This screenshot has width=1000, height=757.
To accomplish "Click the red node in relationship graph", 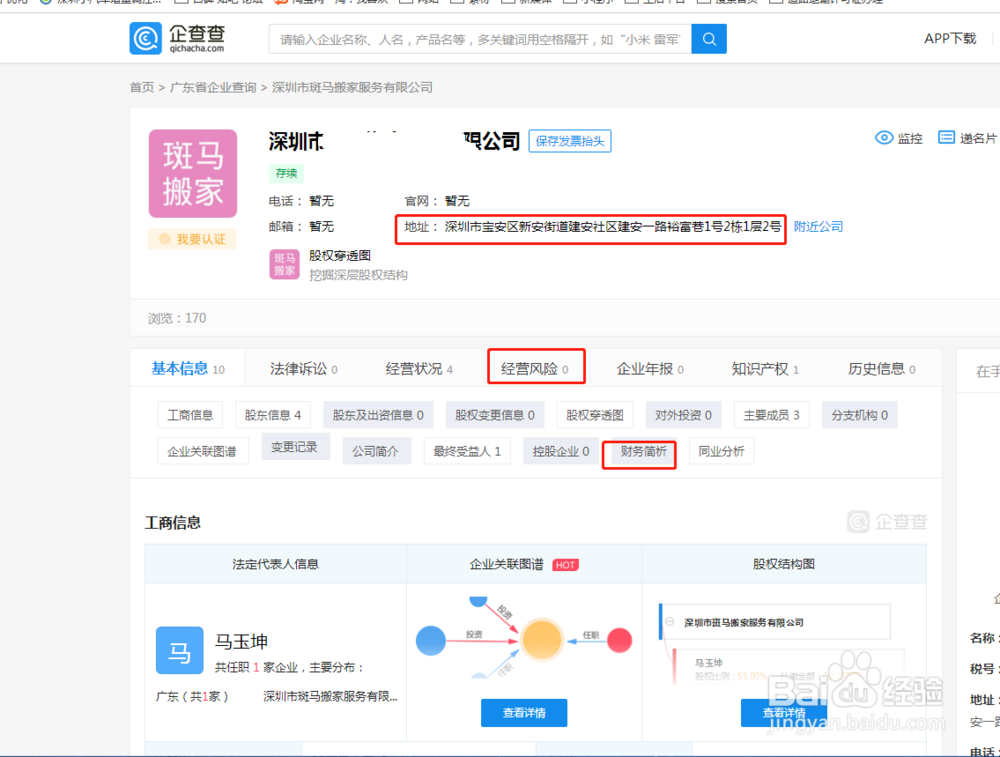I will tap(619, 640).
